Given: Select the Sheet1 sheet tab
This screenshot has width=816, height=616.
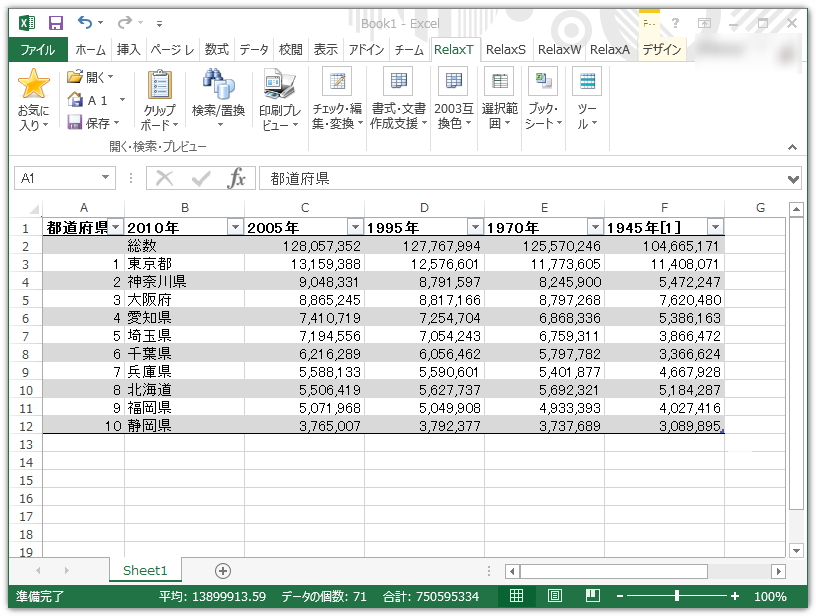Looking at the screenshot, I should point(145,571).
